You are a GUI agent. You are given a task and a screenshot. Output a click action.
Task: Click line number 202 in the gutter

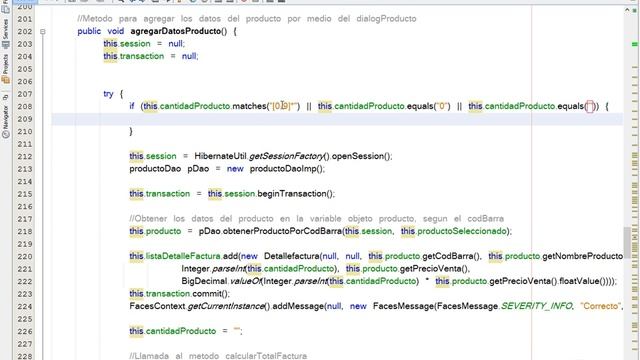coord(24,31)
